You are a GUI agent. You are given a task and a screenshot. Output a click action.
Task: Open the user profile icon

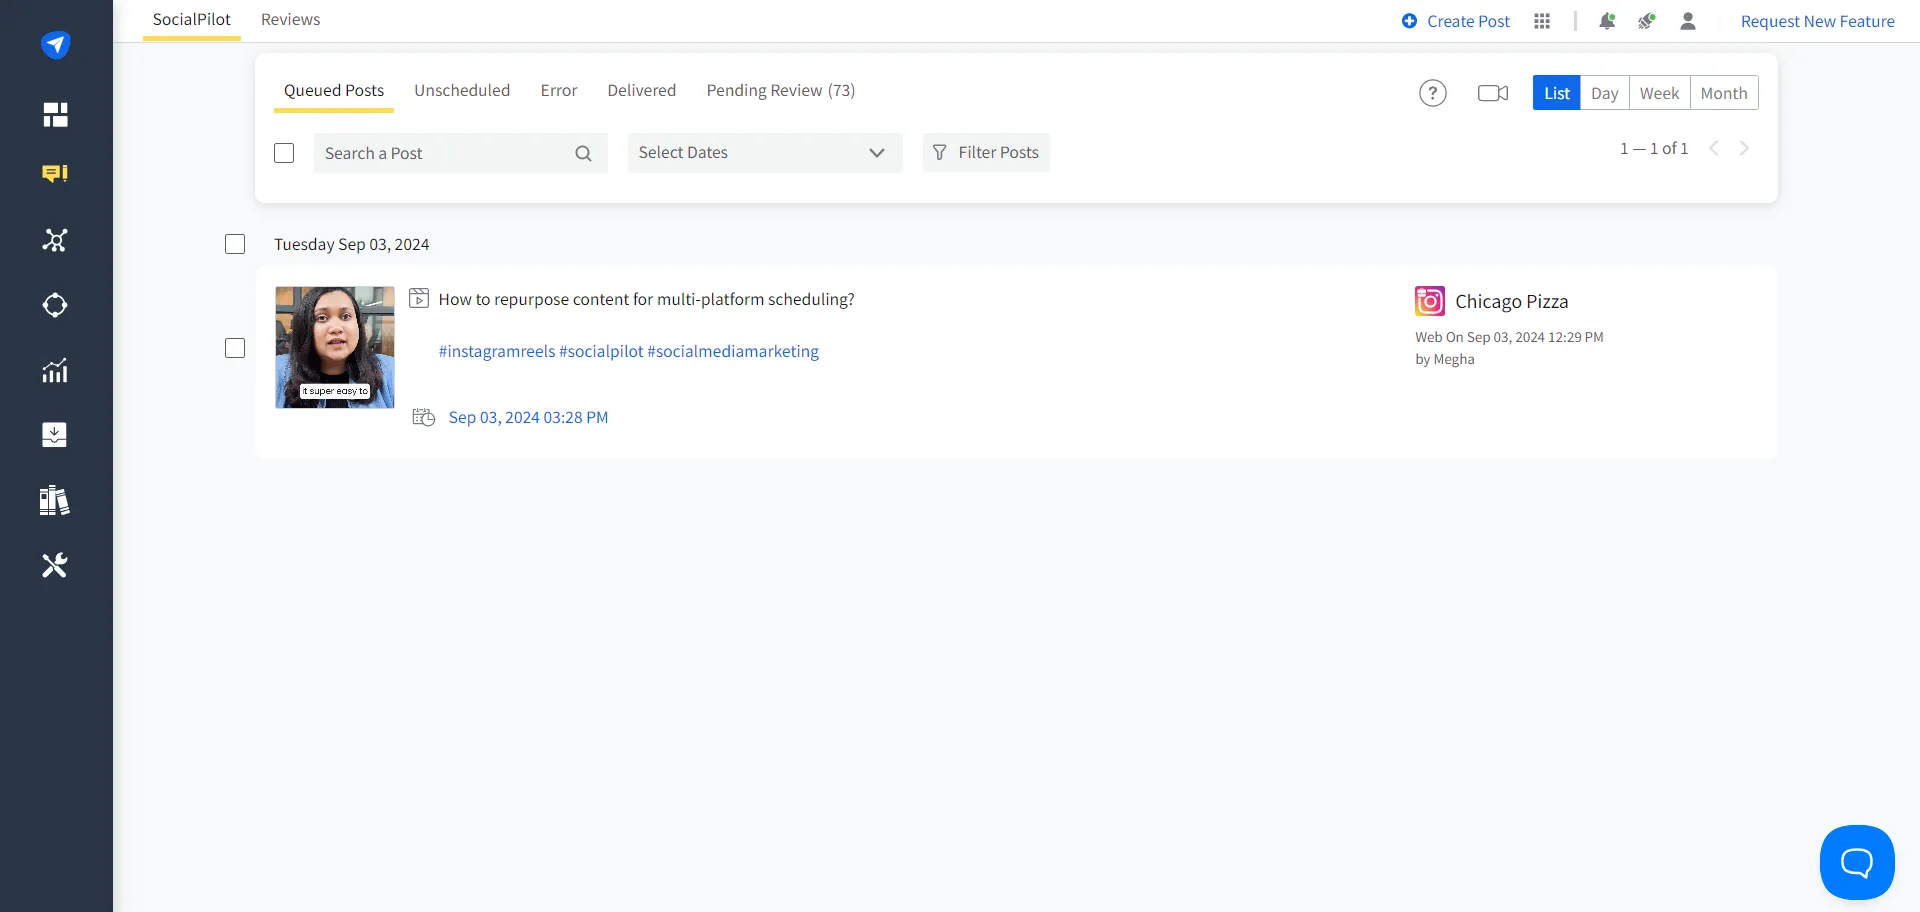click(1688, 21)
